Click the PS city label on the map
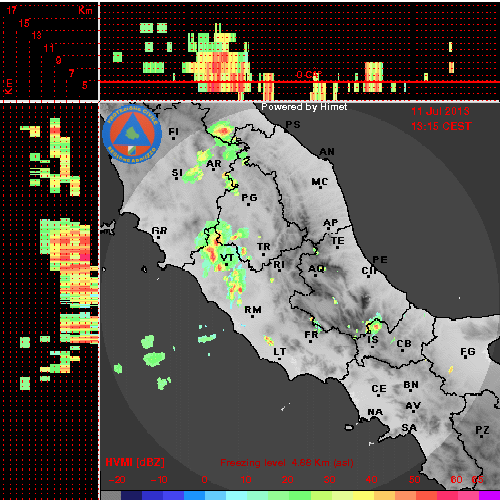The height and width of the screenshot is (500, 500). pyautogui.click(x=293, y=125)
